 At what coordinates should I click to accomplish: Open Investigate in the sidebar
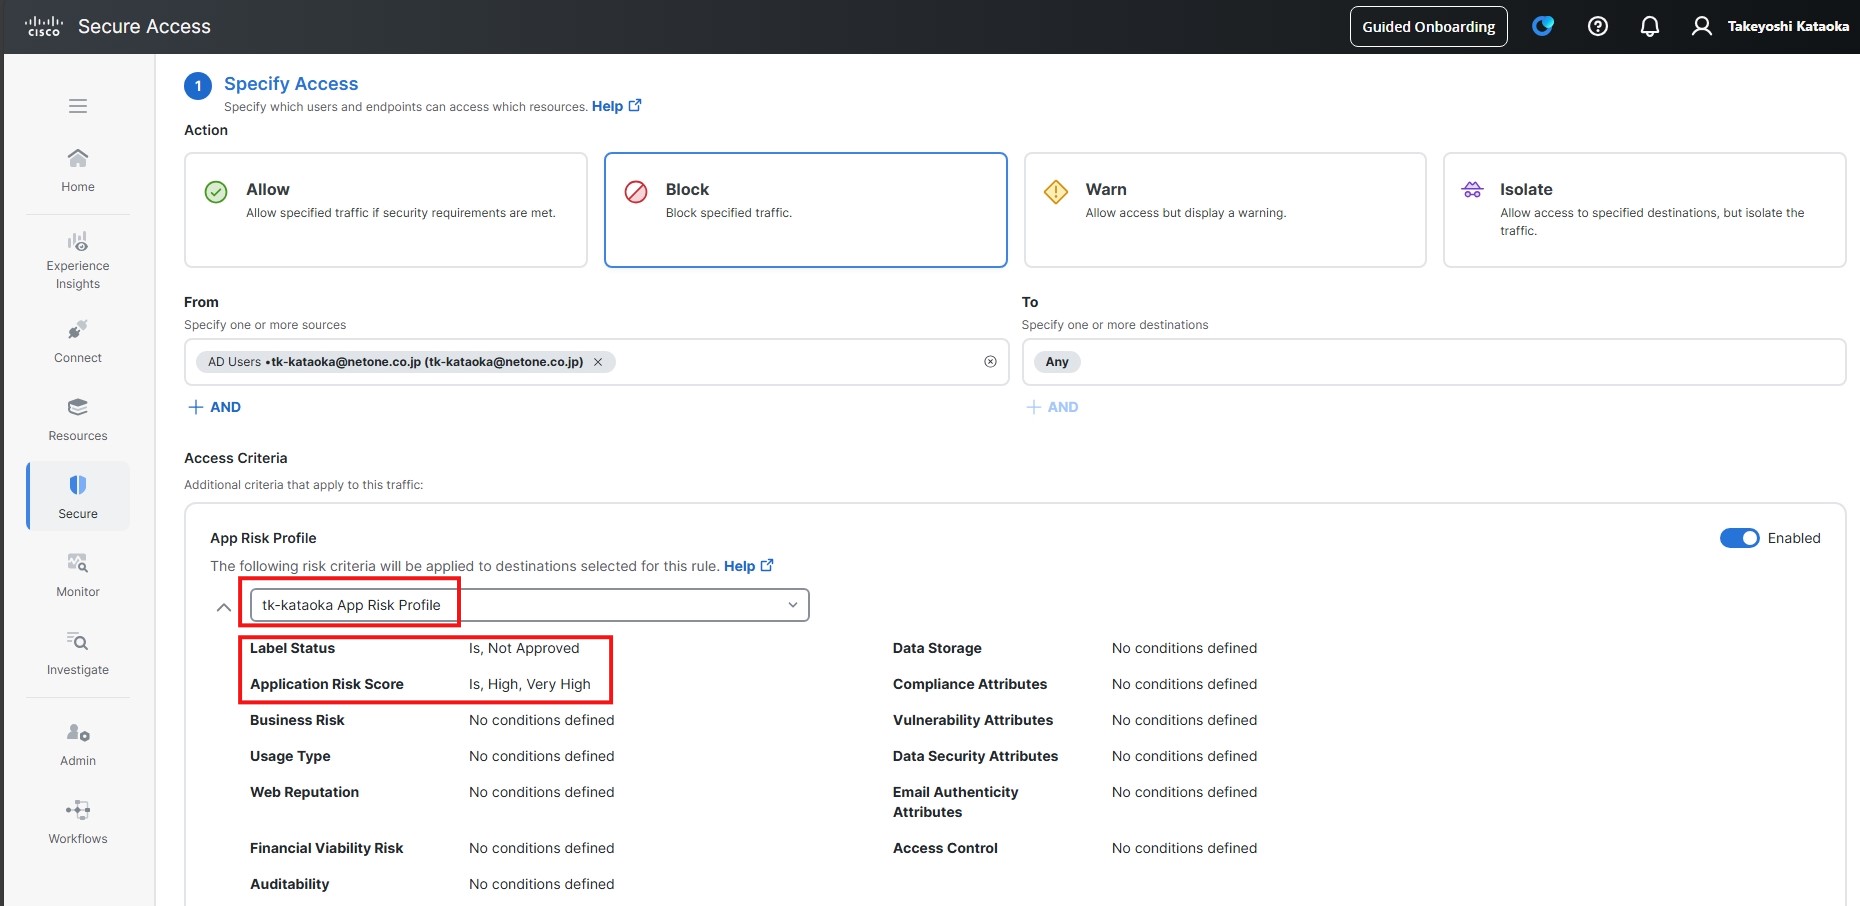(x=78, y=653)
